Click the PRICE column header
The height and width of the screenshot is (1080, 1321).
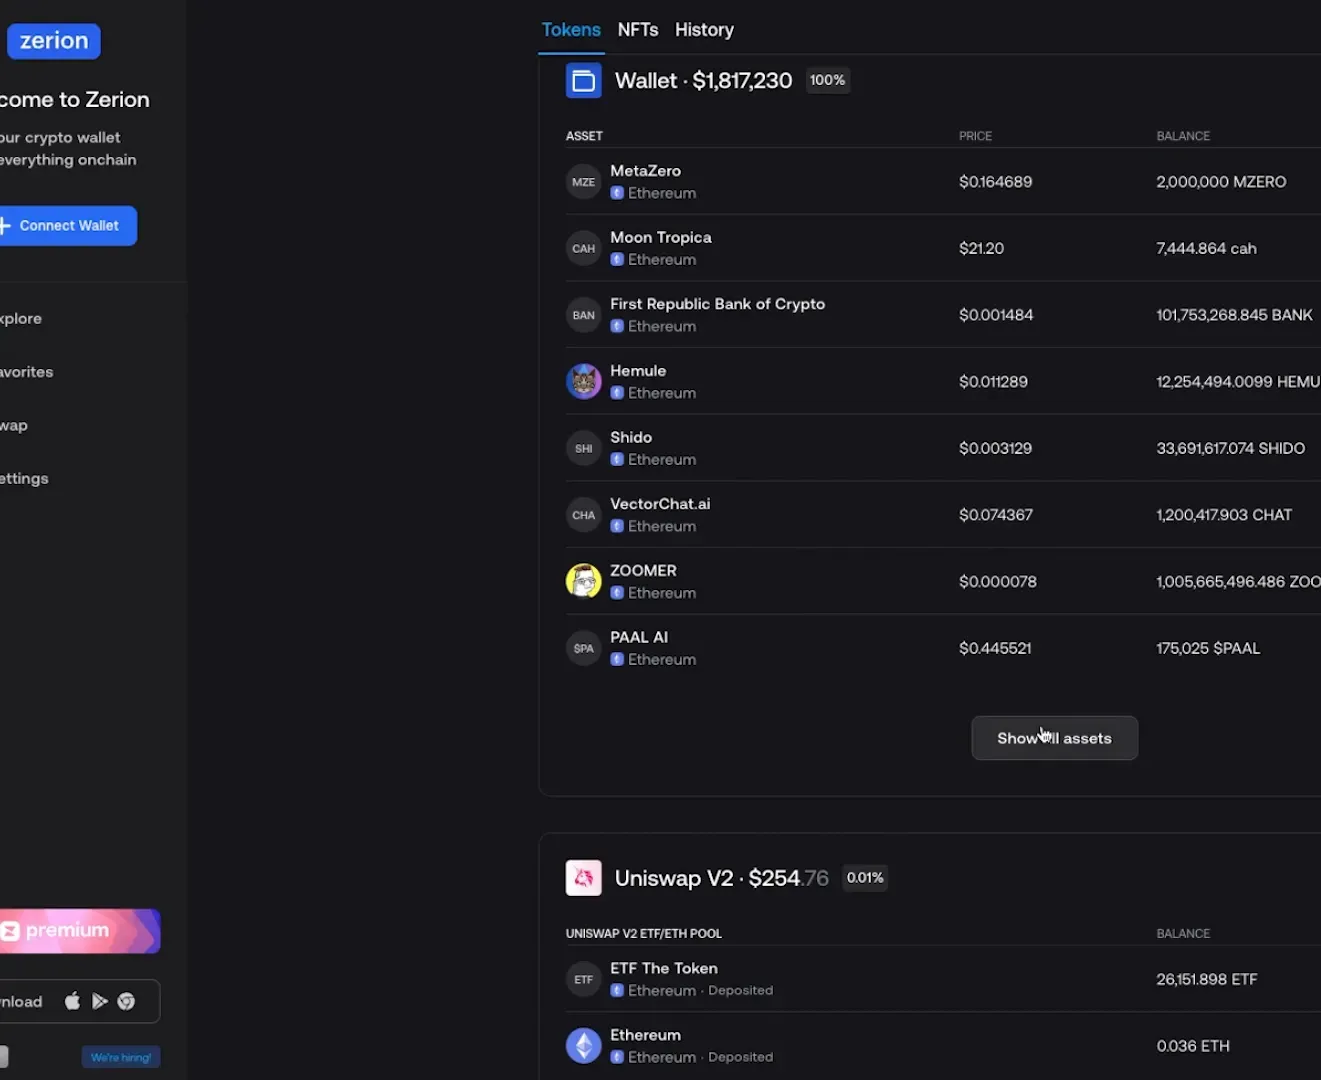click(975, 136)
